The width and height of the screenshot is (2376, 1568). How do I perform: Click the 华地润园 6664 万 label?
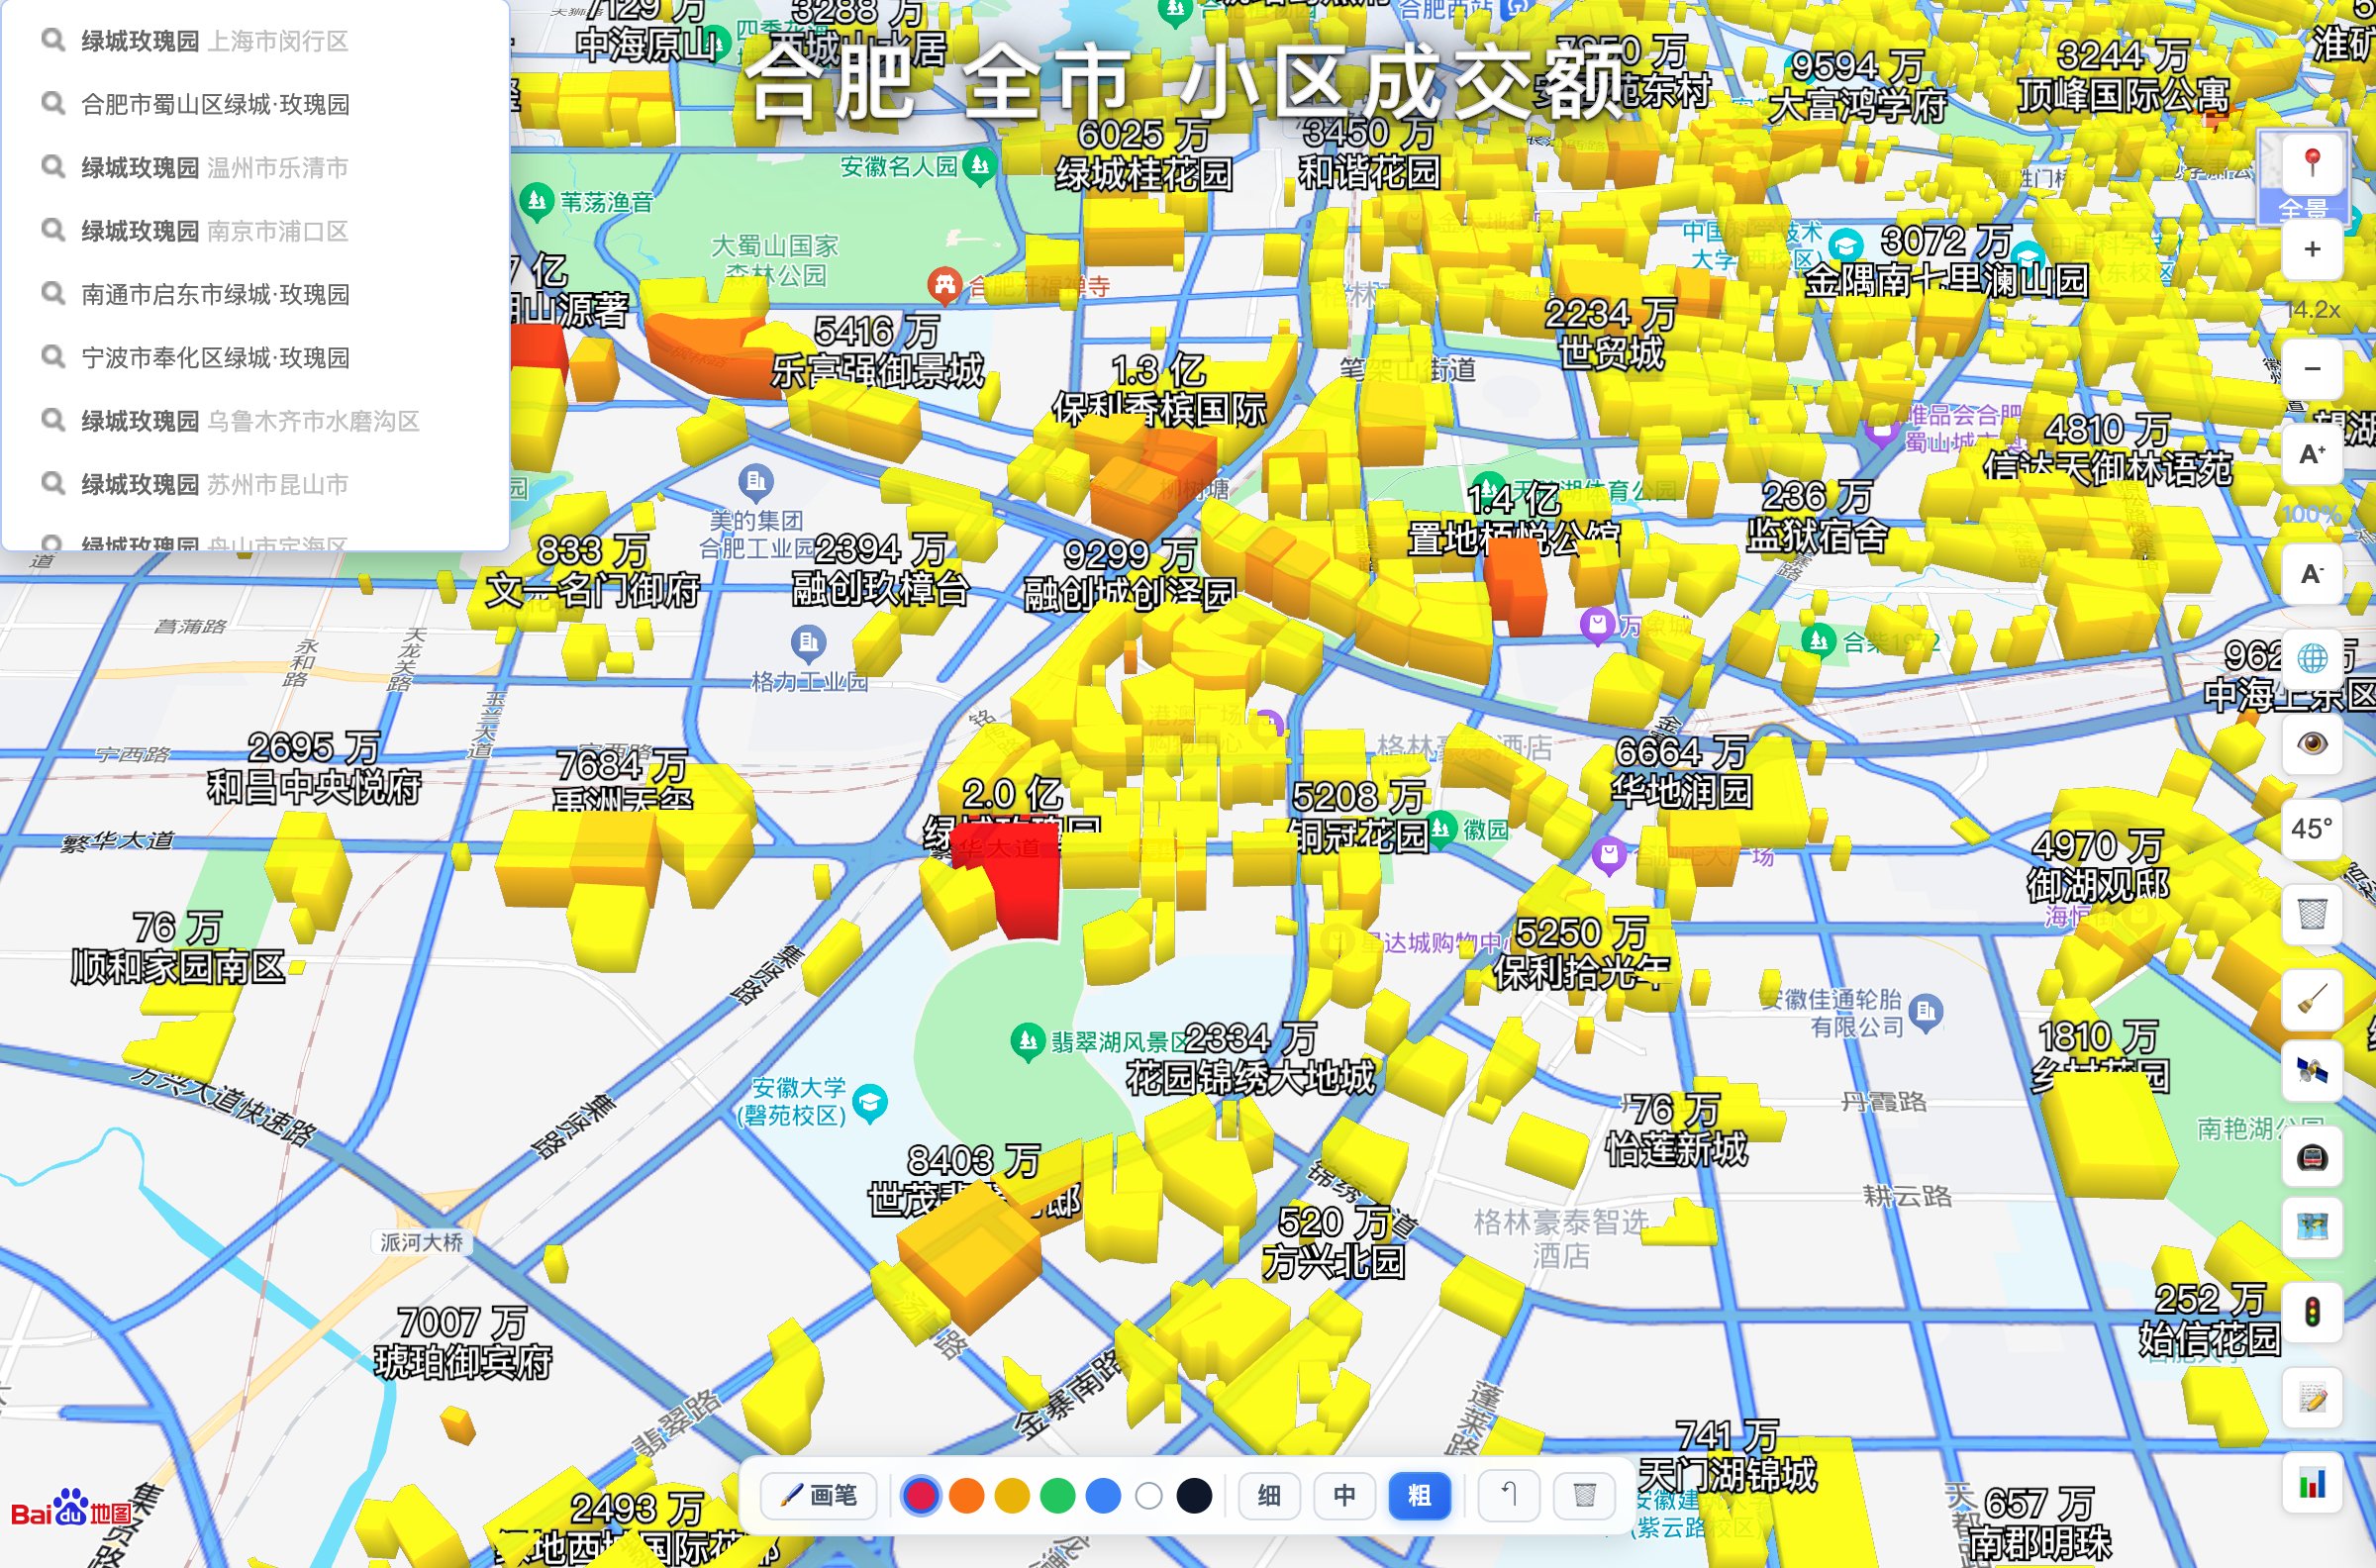[x=1681, y=772]
